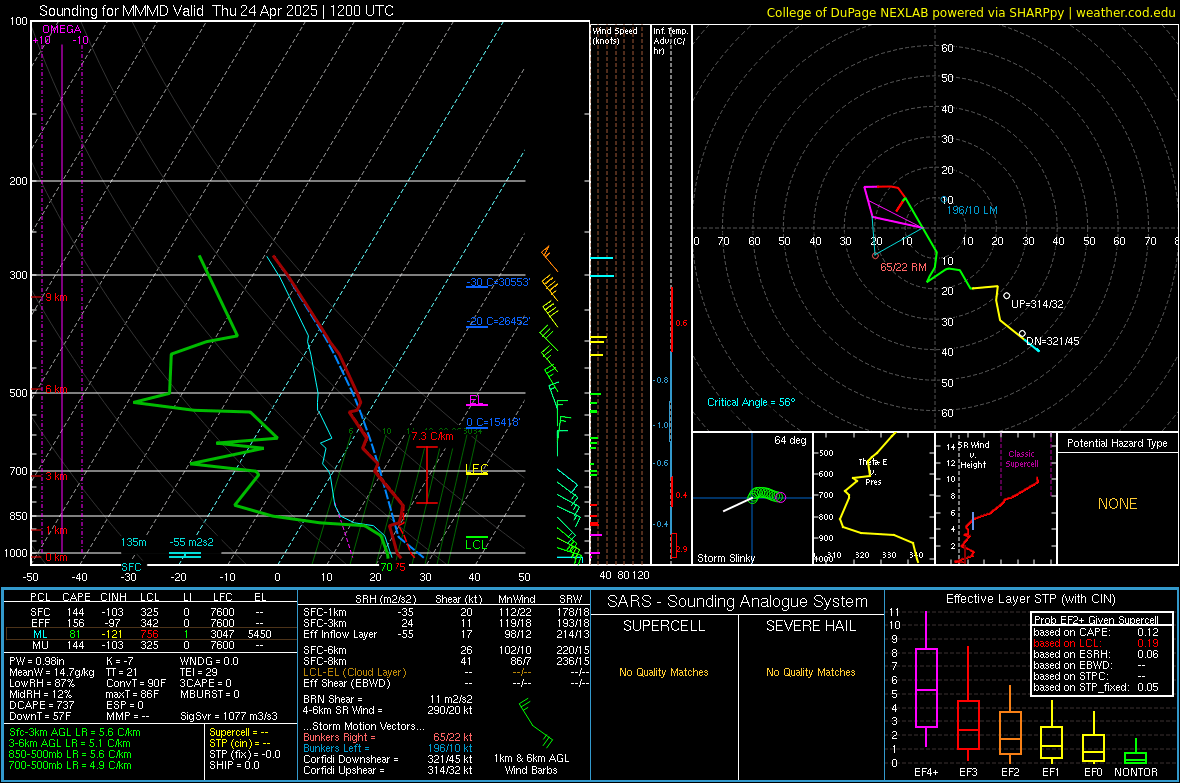Click 'No Quality Matches' under SEVERE HAIL

[810, 672]
